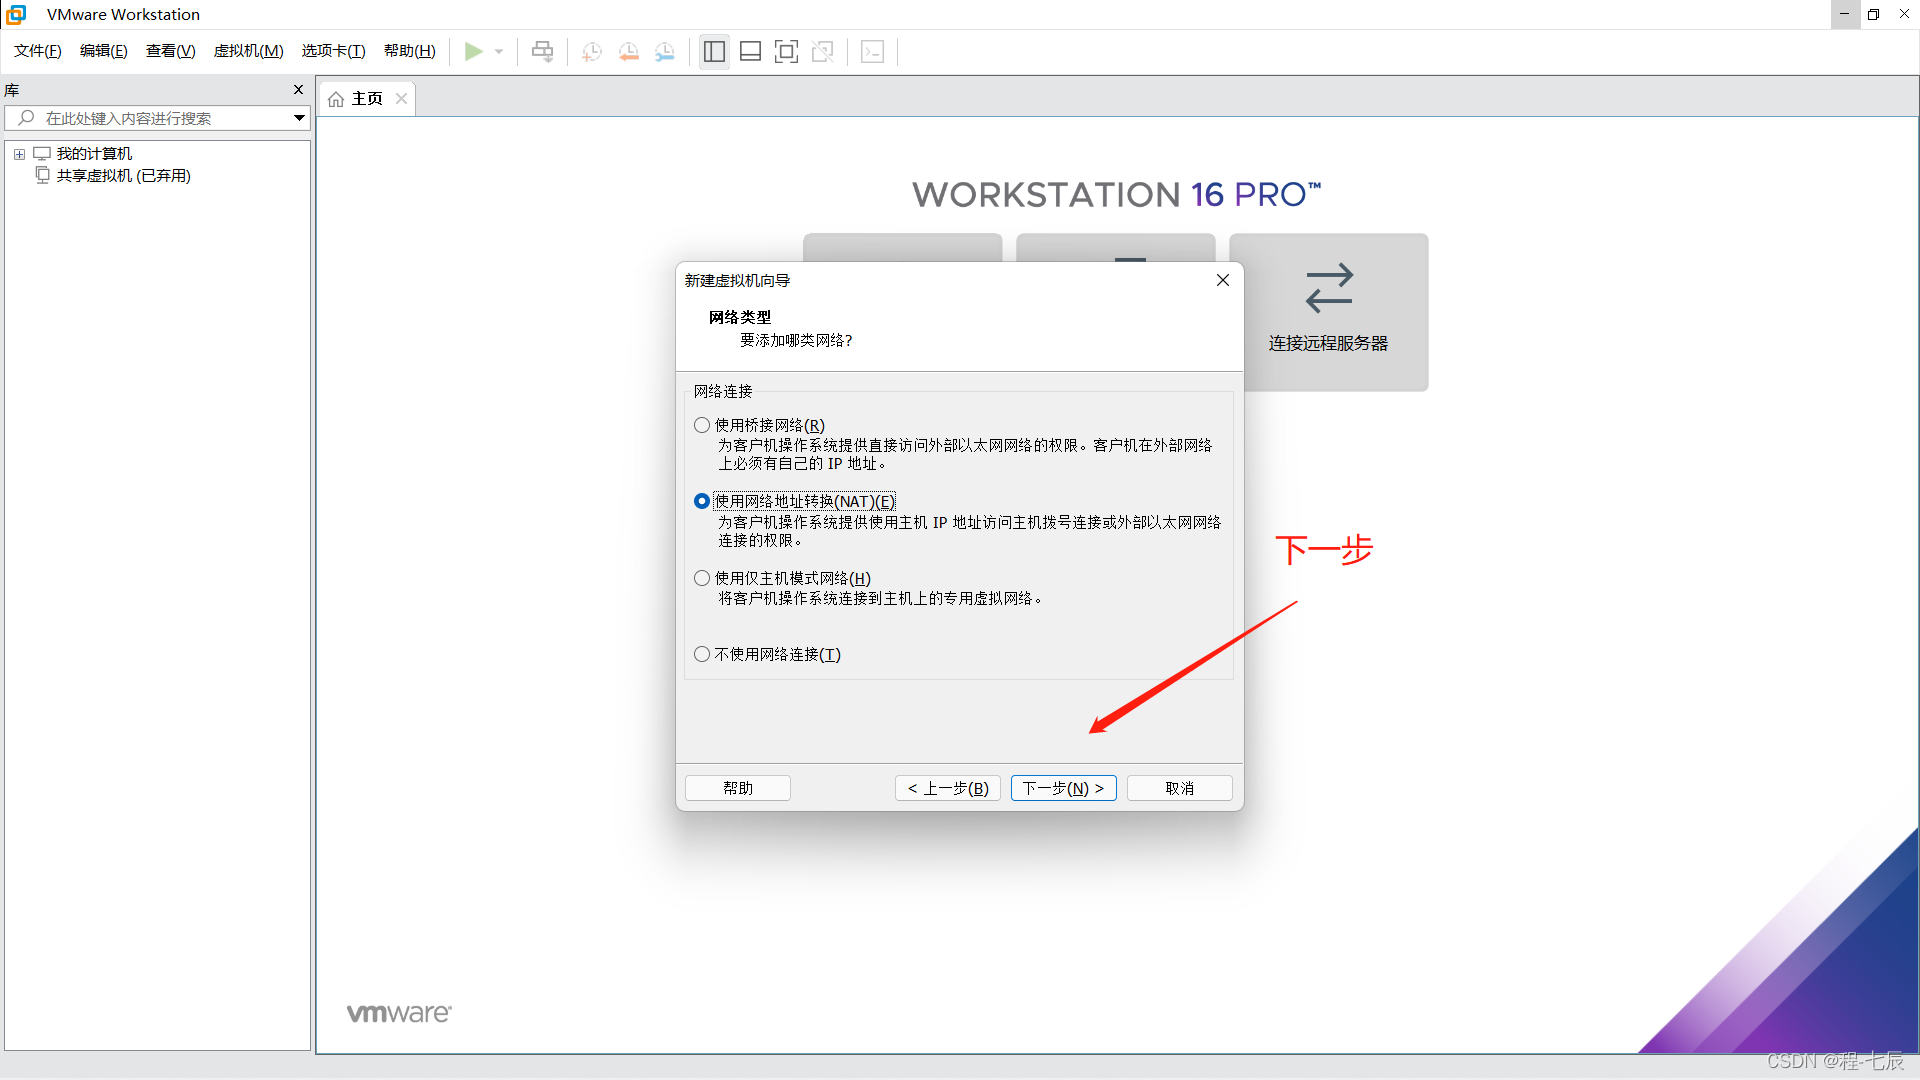This screenshot has height=1080, width=1920.
Task: Open the 选项卡(T) menu
Action: point(334,51)
